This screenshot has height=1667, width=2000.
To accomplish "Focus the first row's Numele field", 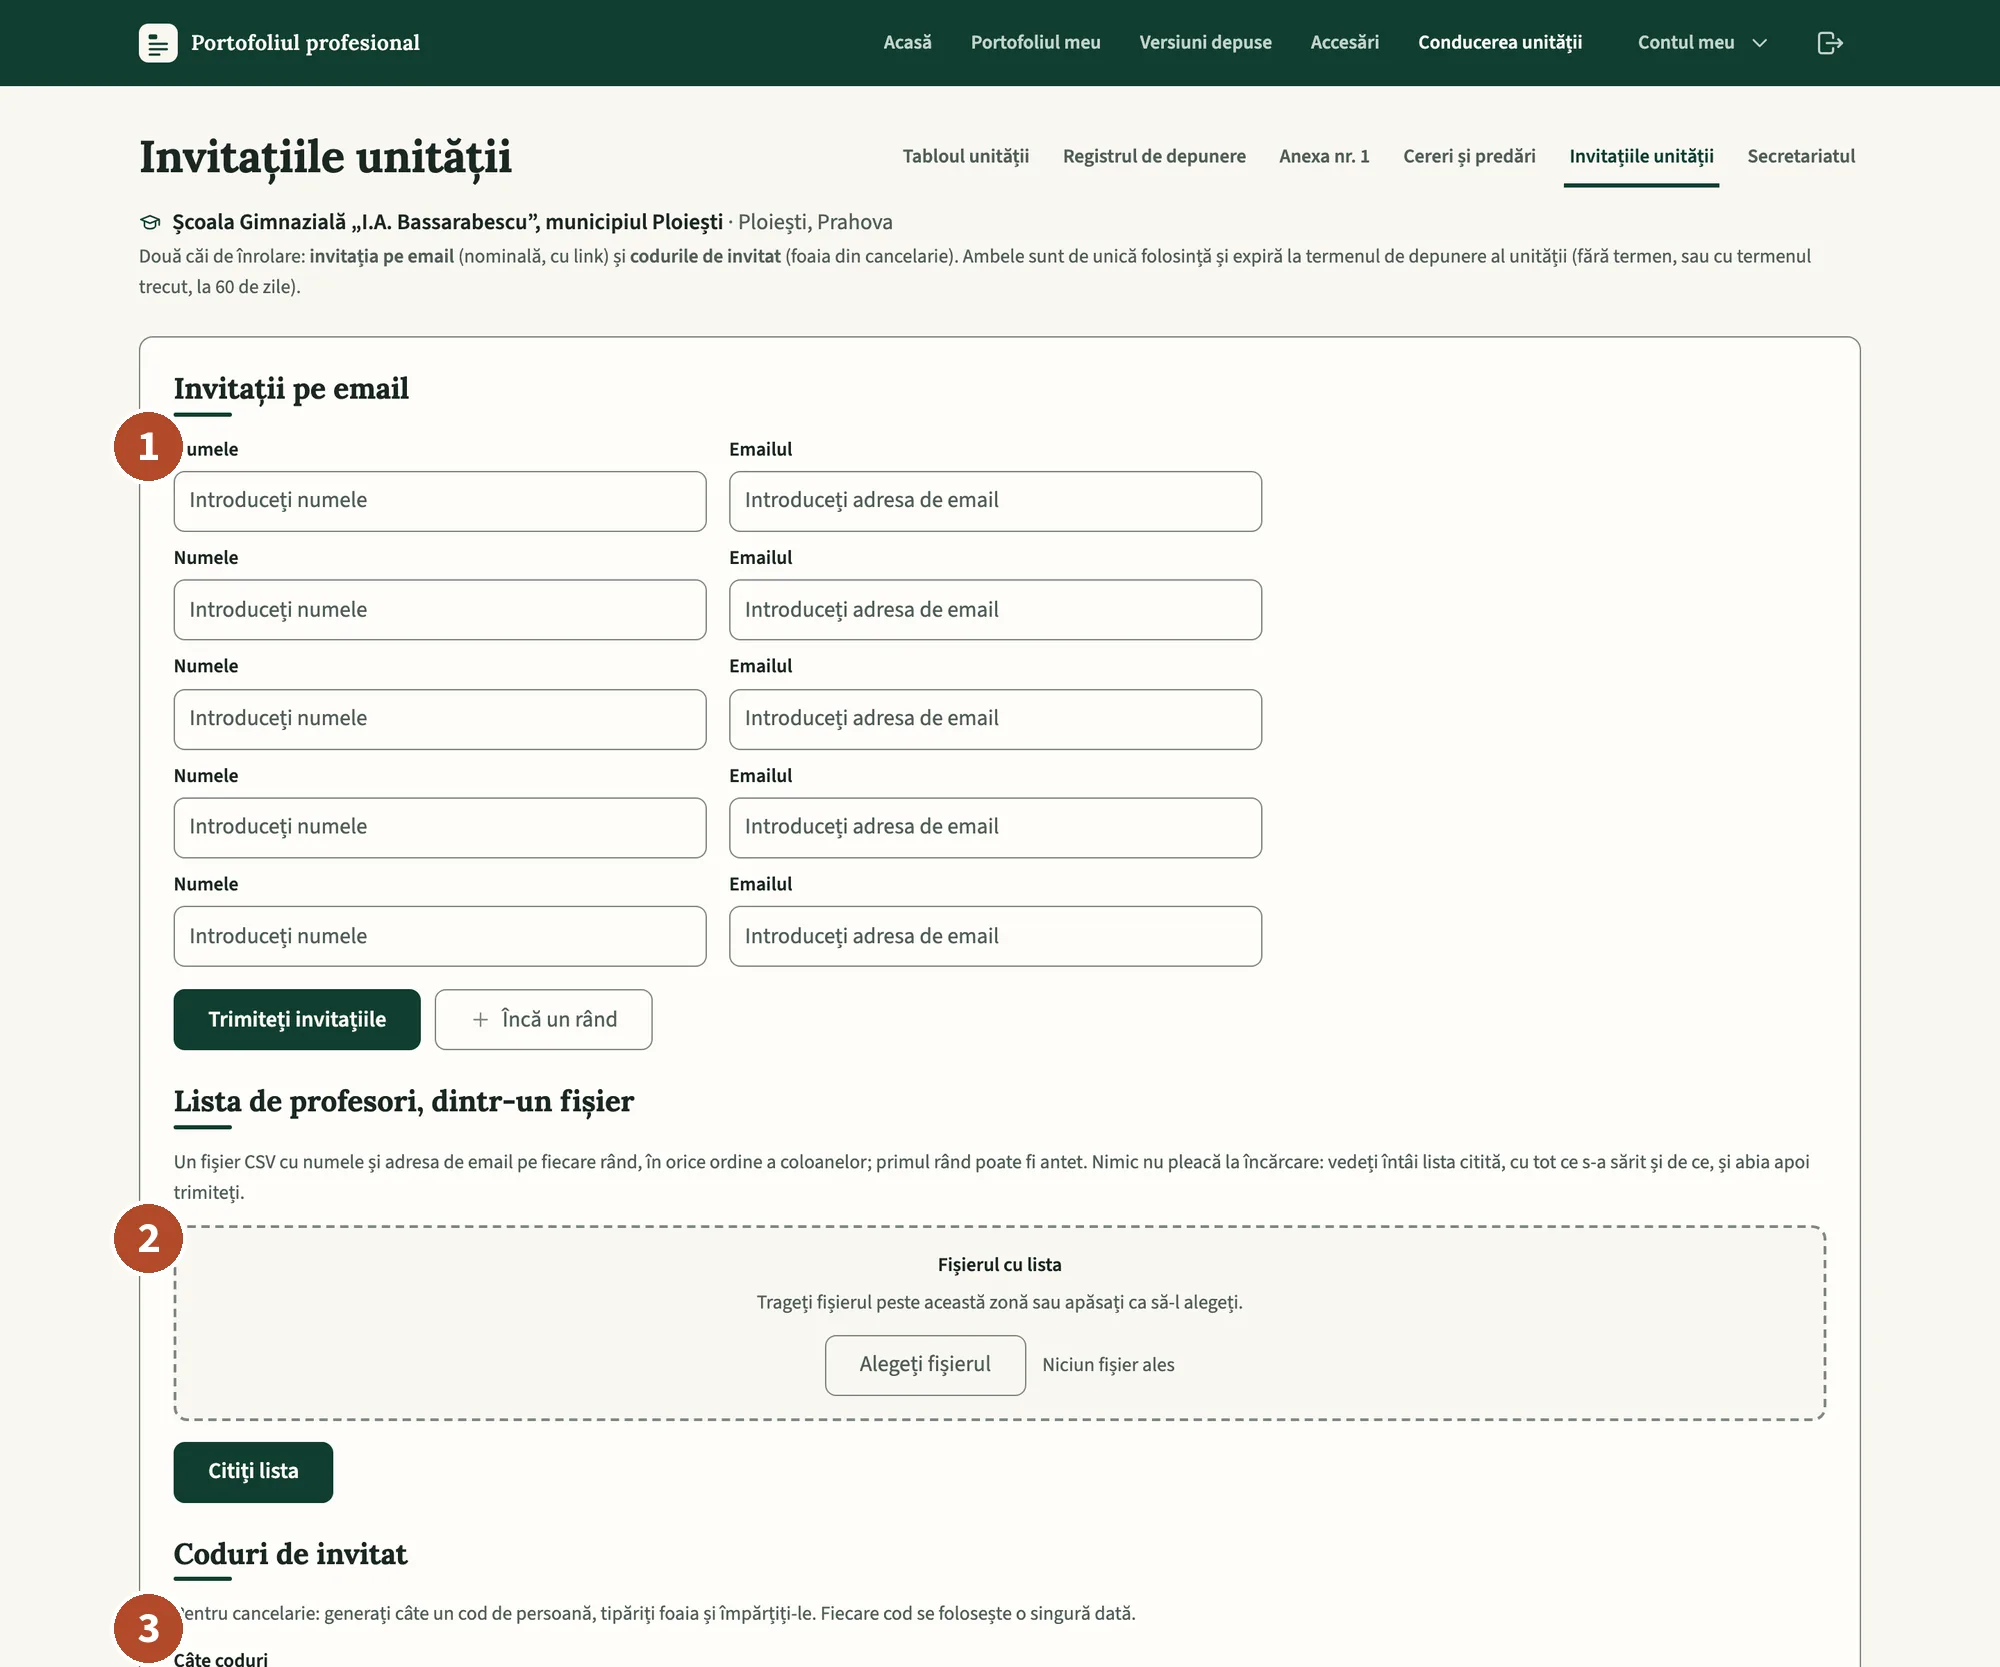I will (440, 501).
